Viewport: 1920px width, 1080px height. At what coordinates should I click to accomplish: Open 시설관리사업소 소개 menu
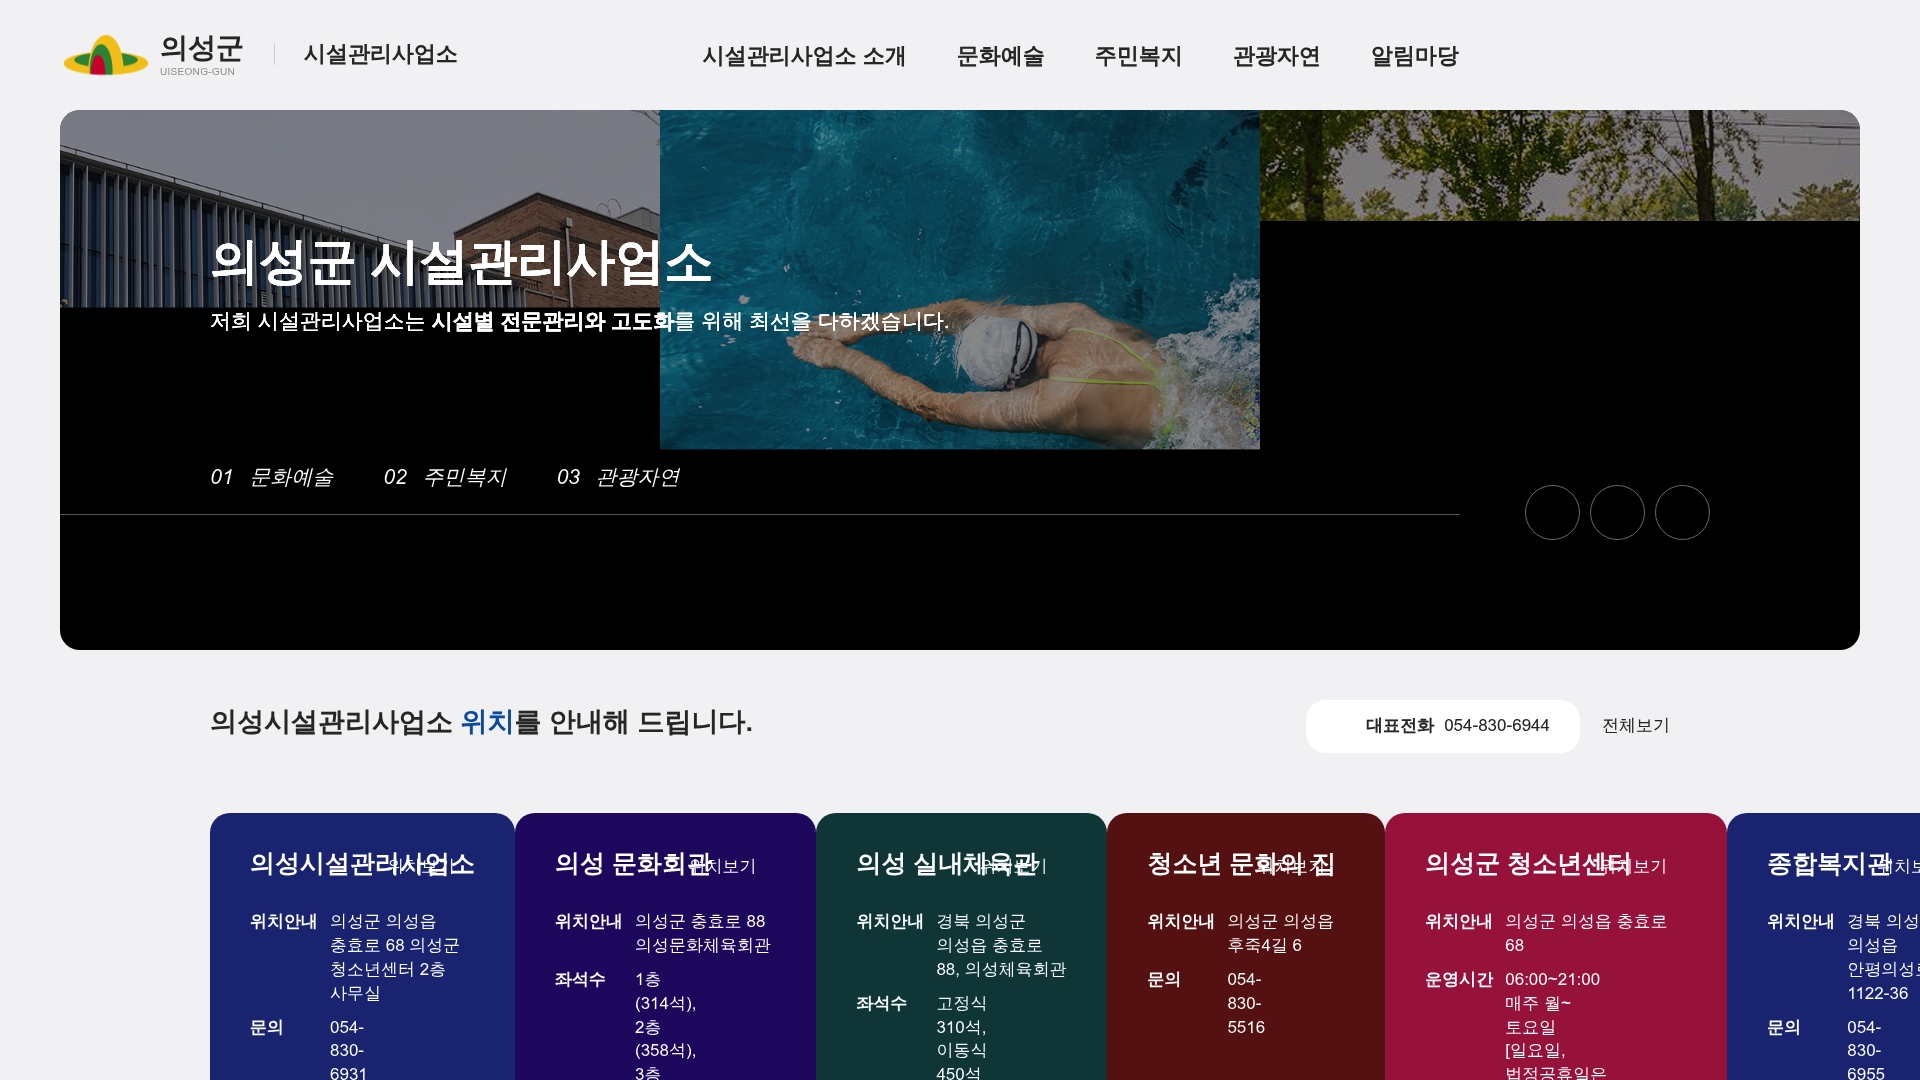pyautogui.click(x=803, y=56)
